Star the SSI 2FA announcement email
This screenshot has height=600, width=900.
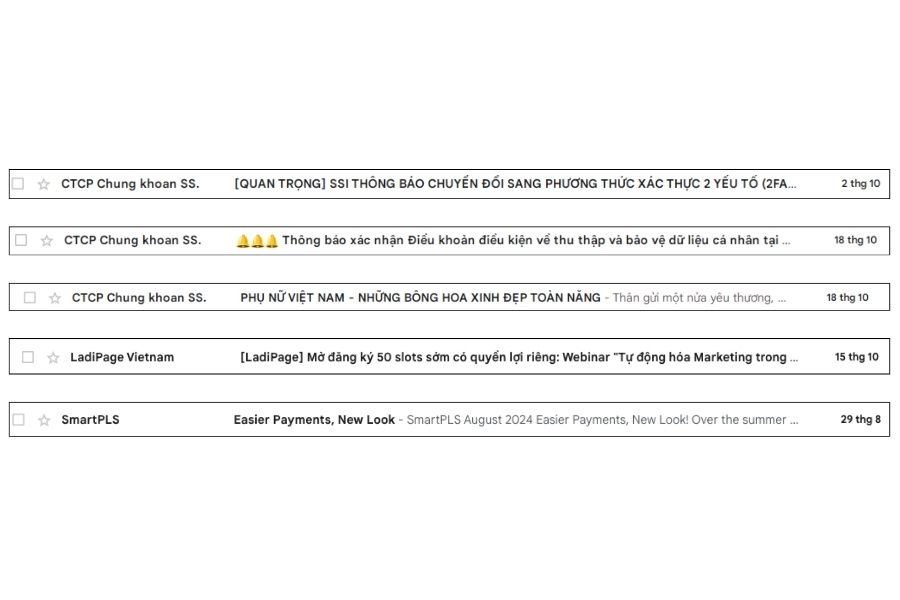click(x=44, y=184)
